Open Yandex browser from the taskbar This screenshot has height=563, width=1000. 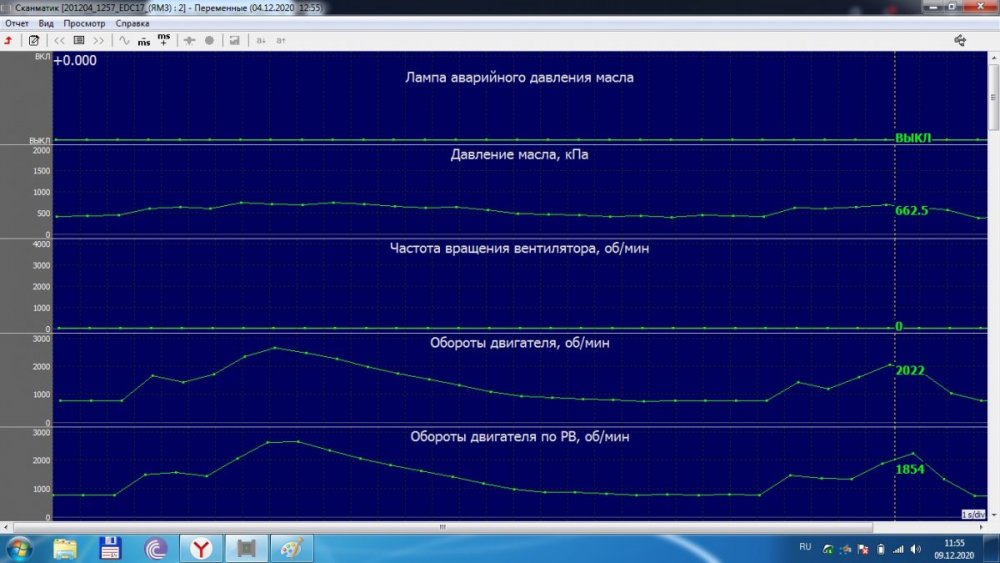click(201, 548)
